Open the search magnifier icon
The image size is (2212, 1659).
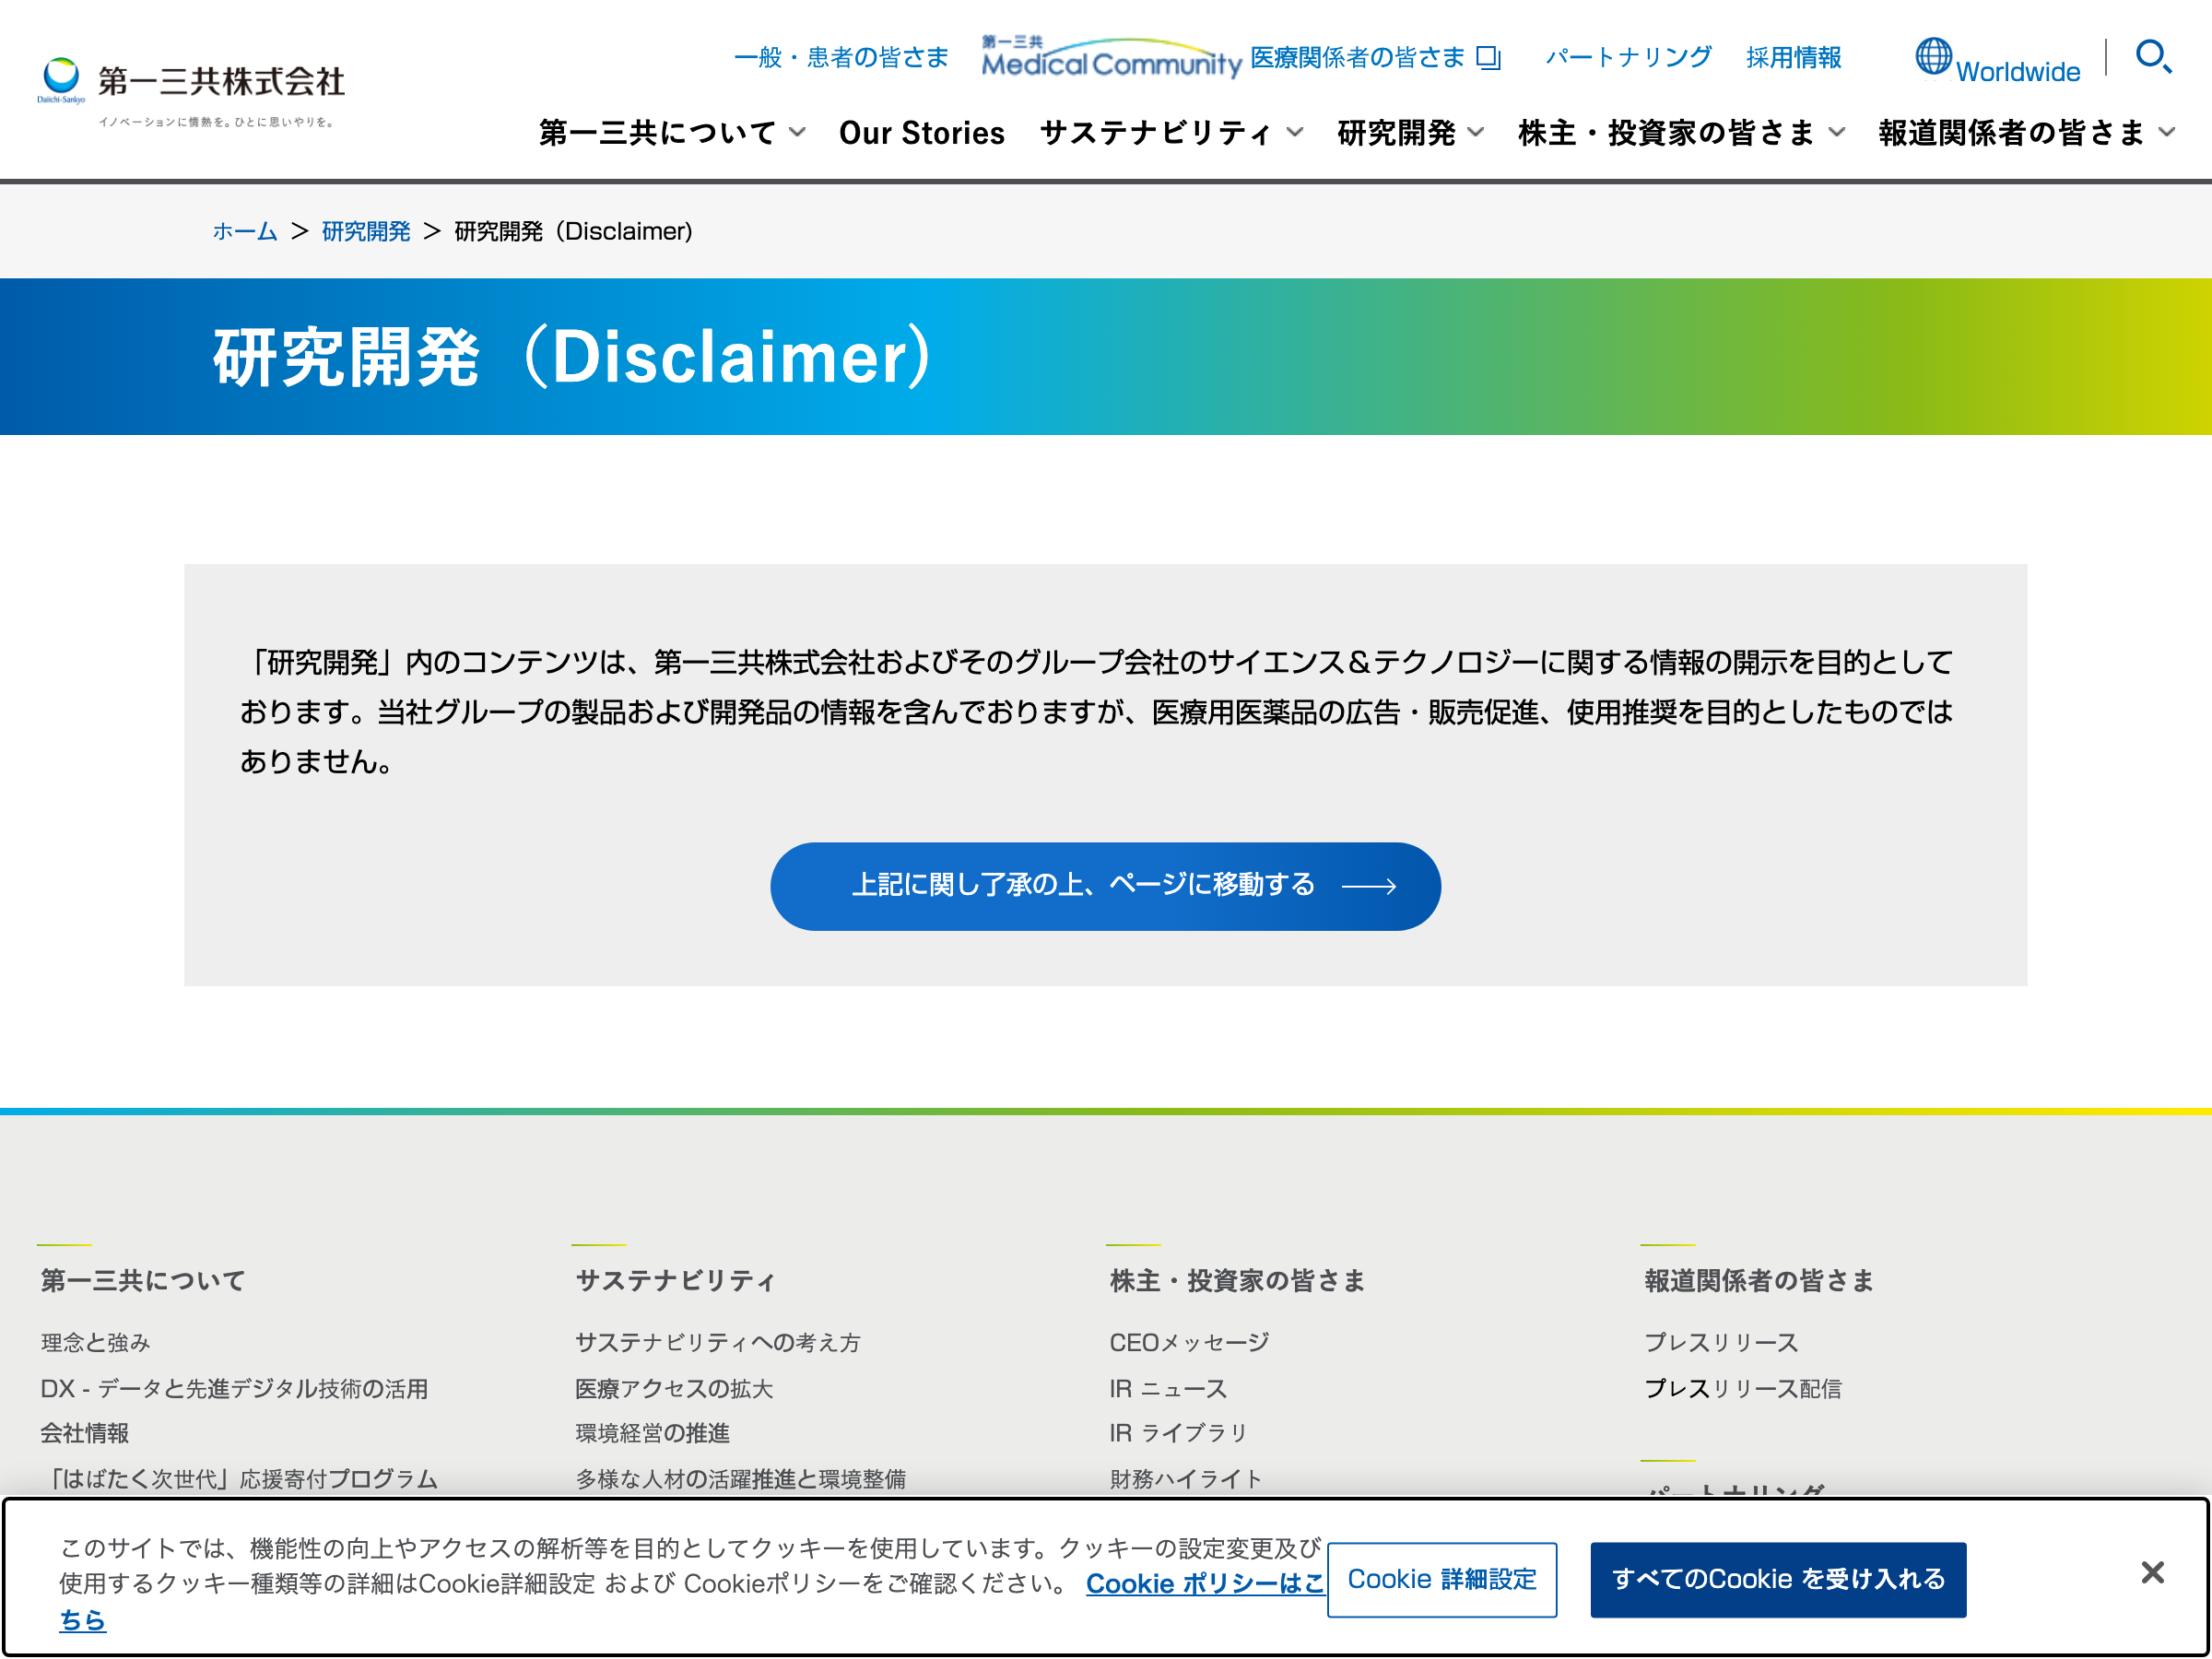(x=2153, y=56)
